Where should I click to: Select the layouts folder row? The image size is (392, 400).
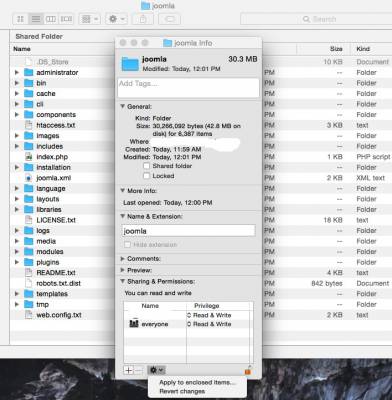point(63,199)
